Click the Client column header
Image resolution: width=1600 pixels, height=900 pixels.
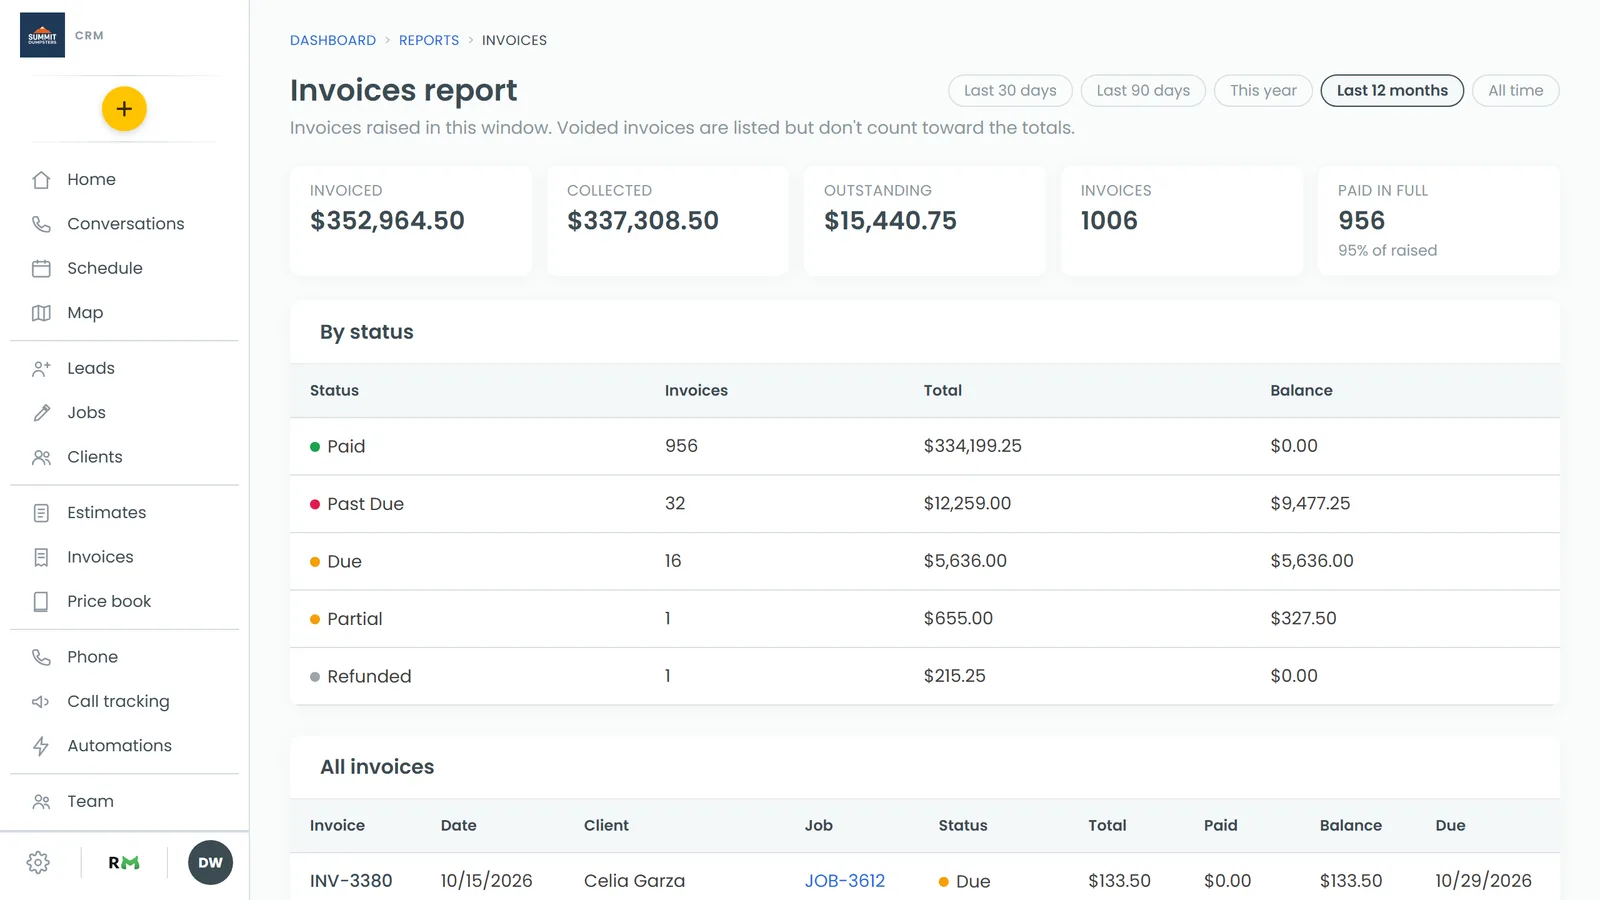606,826
